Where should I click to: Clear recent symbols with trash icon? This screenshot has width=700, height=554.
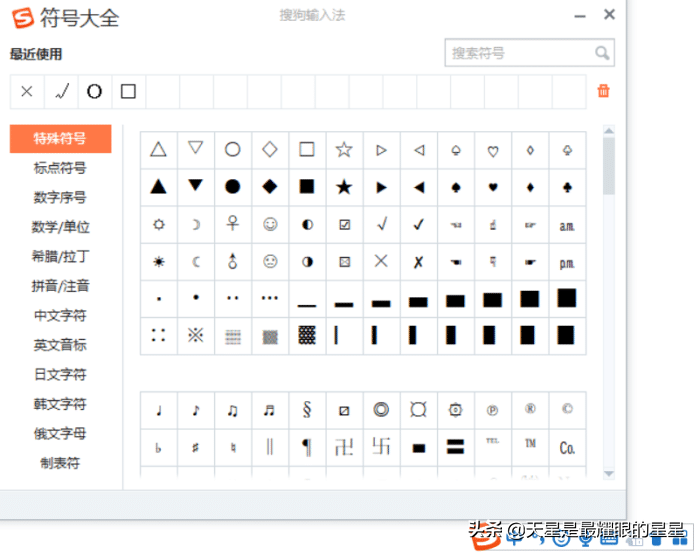[x=603, y=91]
